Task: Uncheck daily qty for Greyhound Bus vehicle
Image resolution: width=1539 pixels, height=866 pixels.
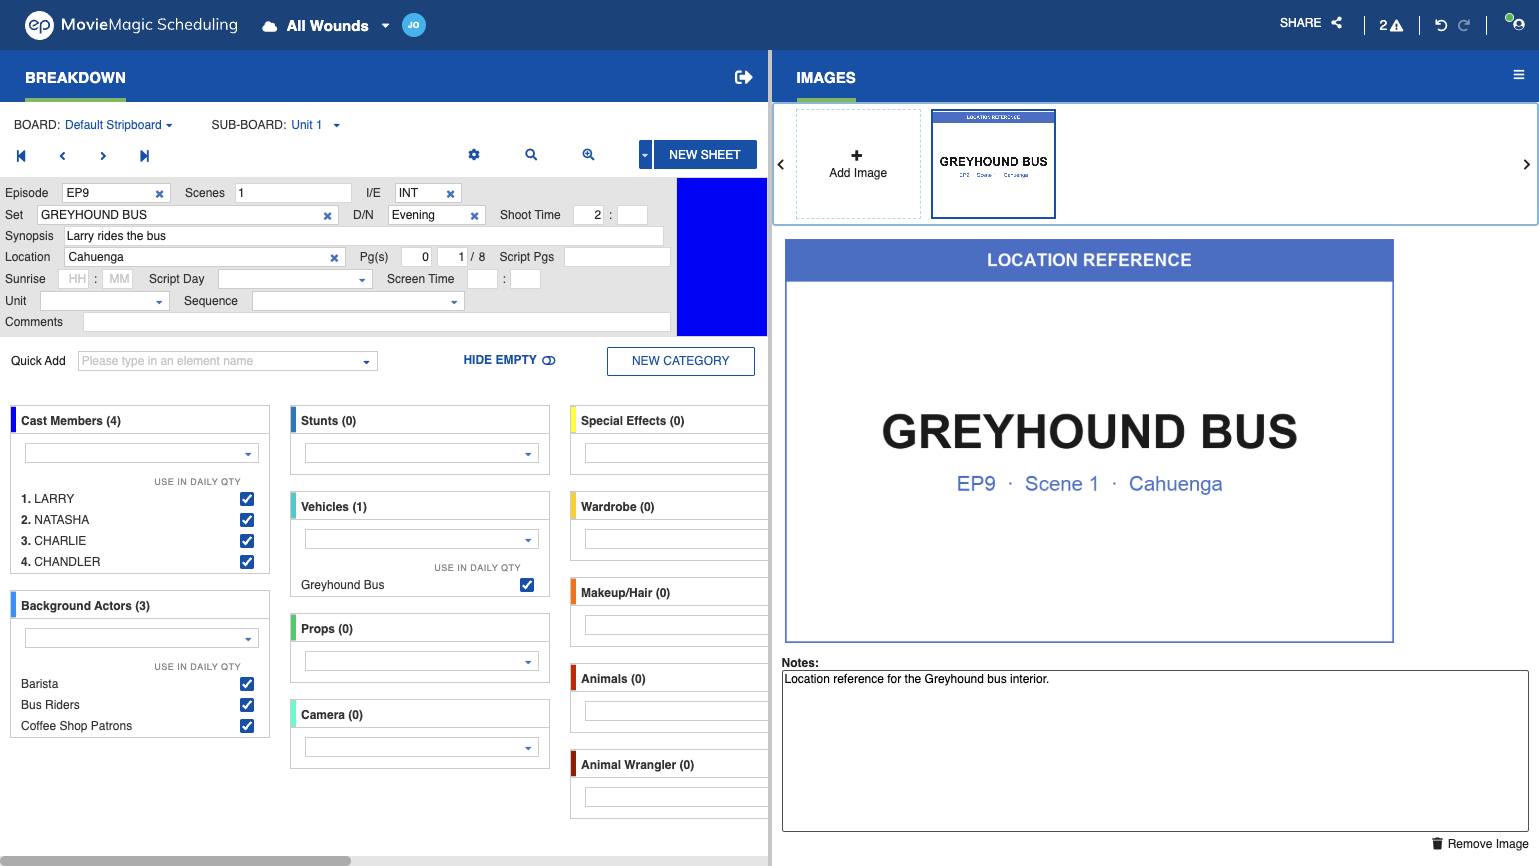Action: click(x=527, y=585)
